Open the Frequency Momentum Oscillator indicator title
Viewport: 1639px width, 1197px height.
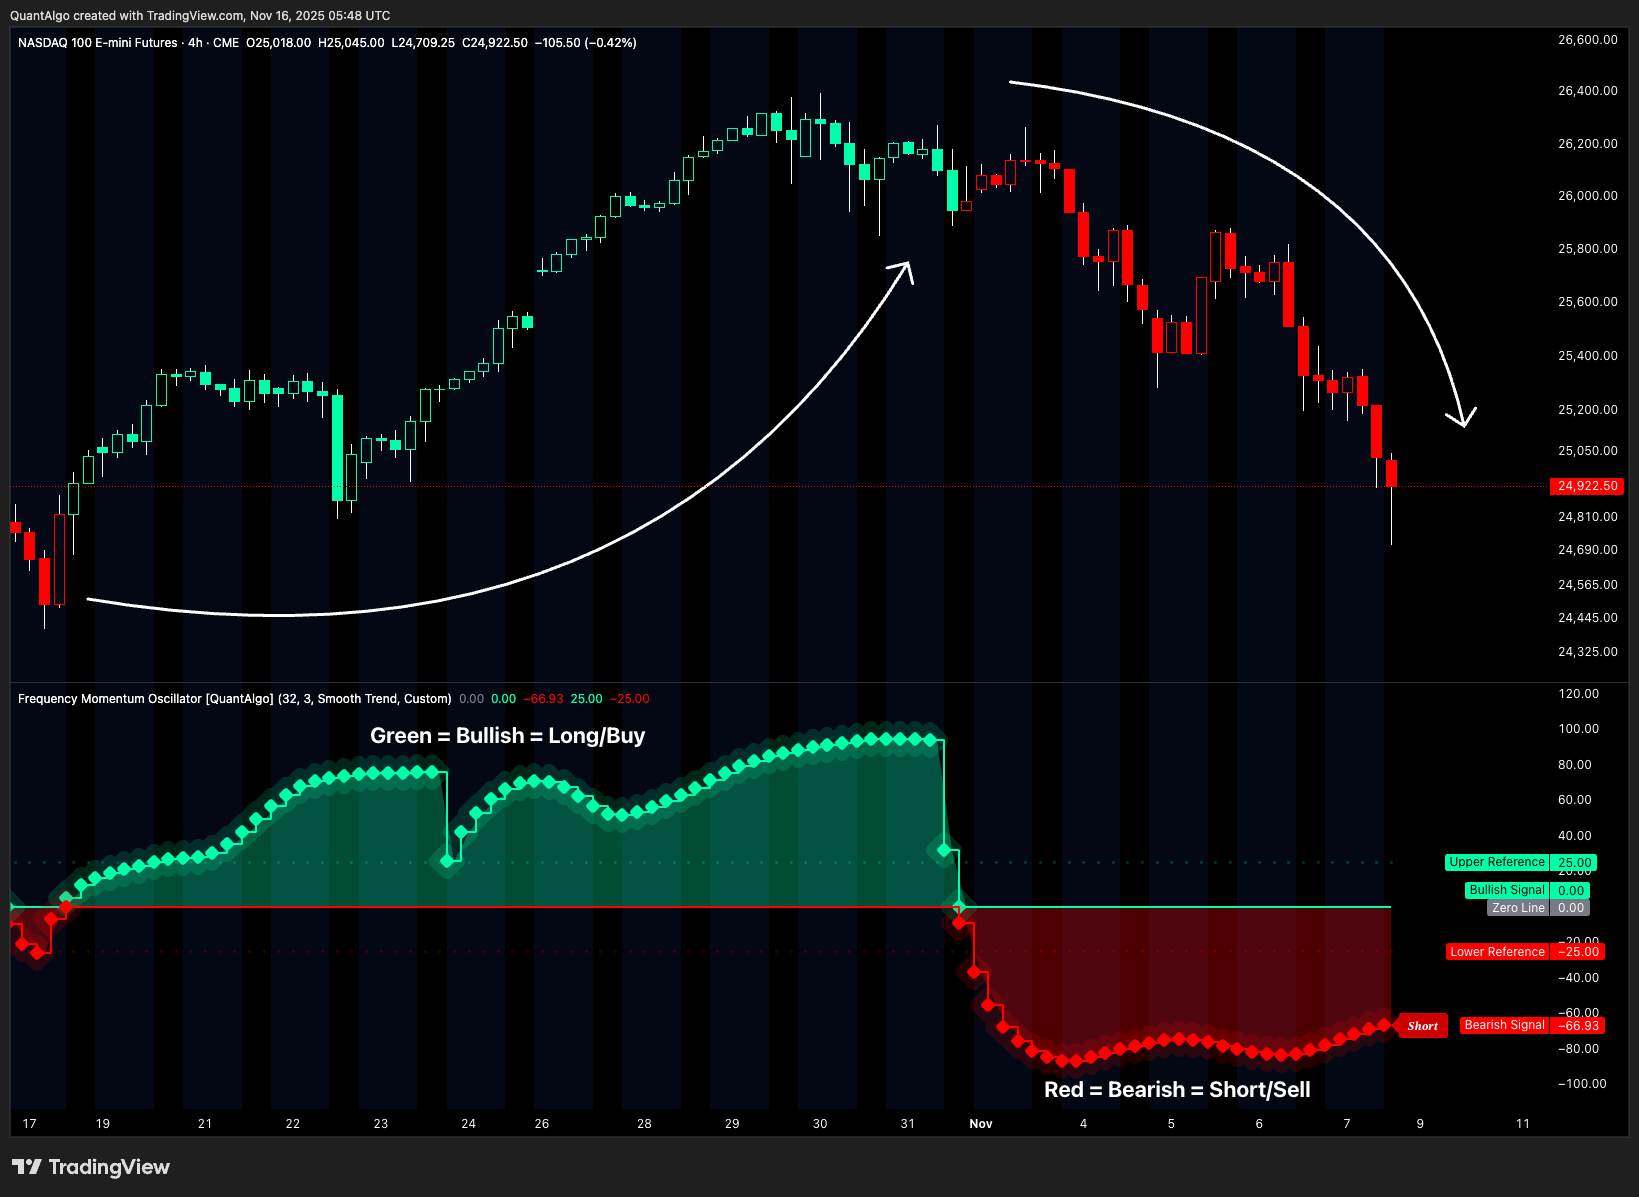pyautogui.click(x=145, y=699)
